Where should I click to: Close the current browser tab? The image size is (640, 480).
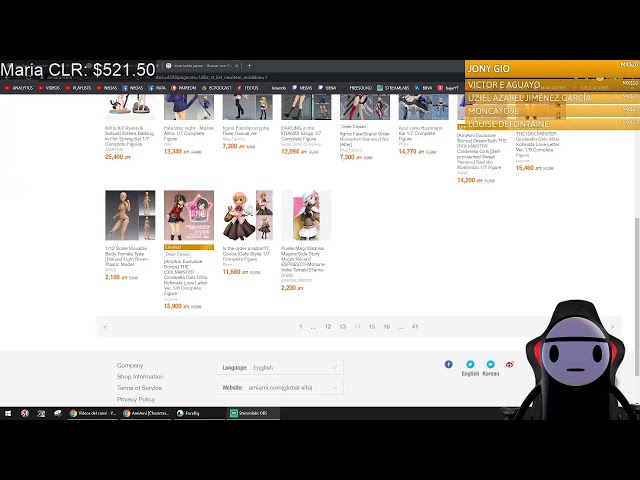[x=236, y=65]
